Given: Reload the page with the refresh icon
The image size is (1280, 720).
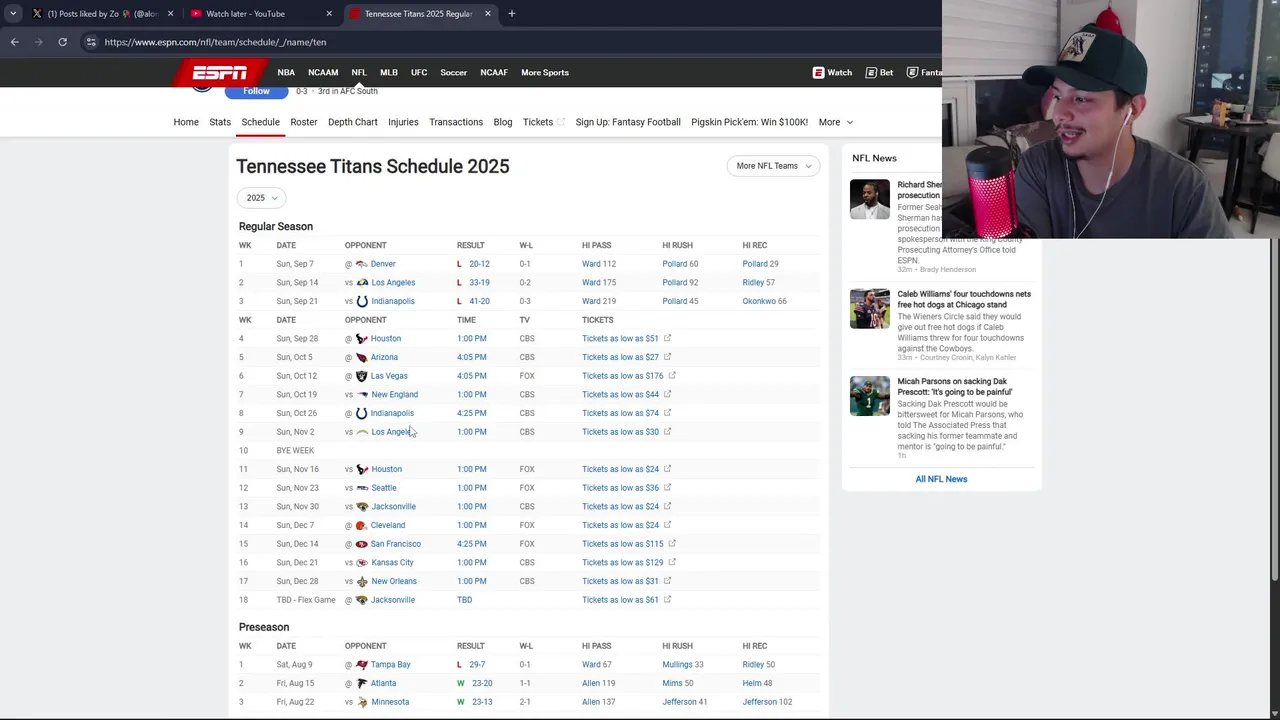Looking at the screenshot, I should coord(62,42).
